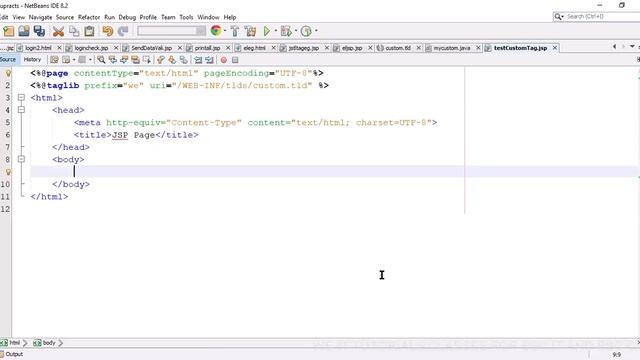The width and height of the screenshot is (640, 360).
Task: Open the Navigate menu
Action: (x=40, y=17)
